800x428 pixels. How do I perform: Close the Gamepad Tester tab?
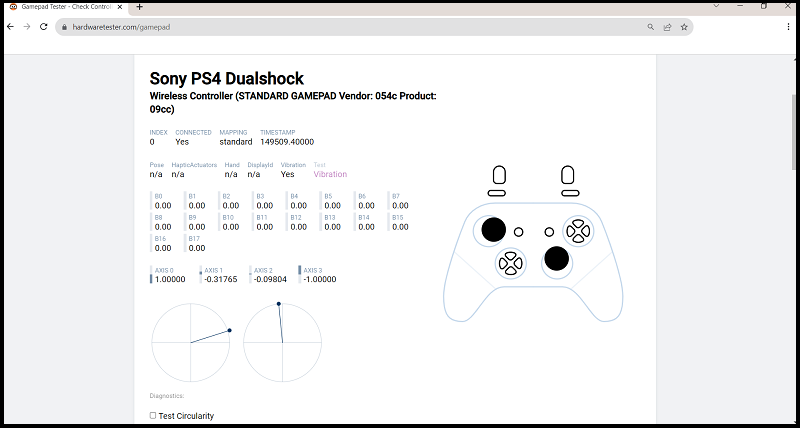point(119,7)
